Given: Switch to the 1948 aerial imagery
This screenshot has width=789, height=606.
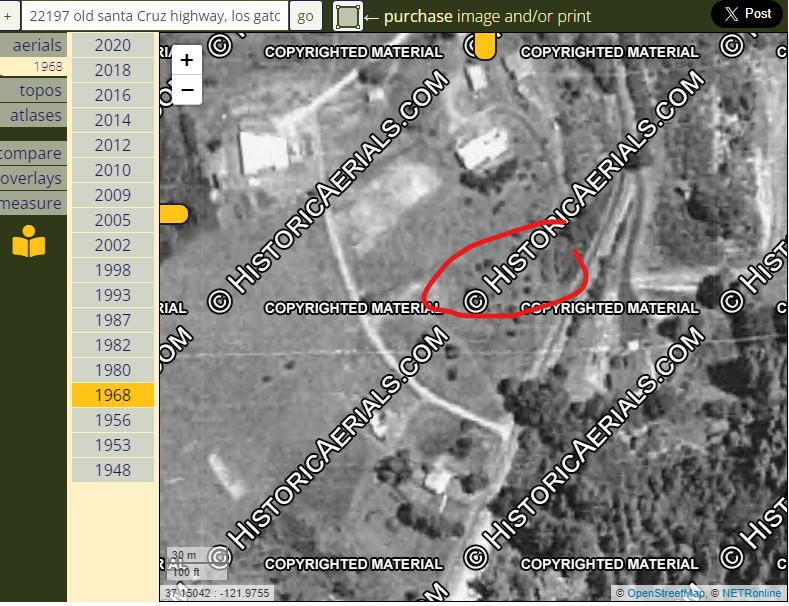Looking at the screenshot, I should (x=113, y=470).
